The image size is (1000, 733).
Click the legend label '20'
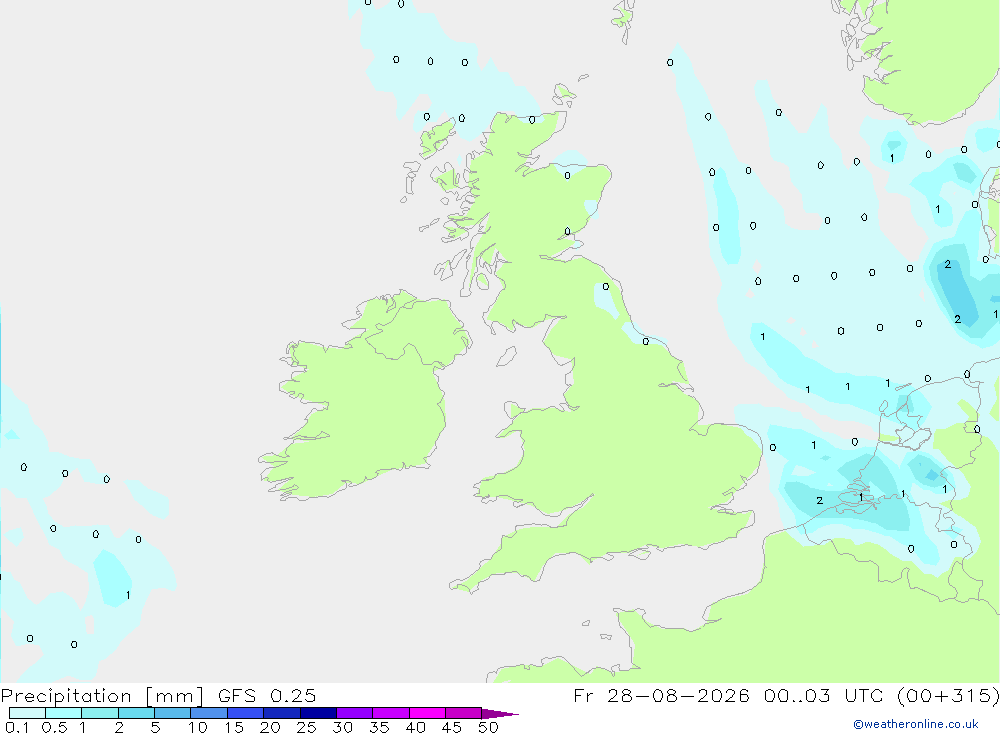tap(270, 727)
